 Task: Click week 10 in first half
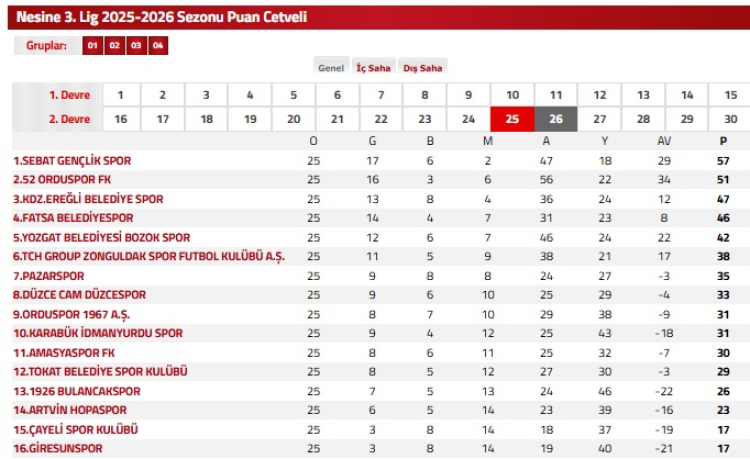click(512, 95)
